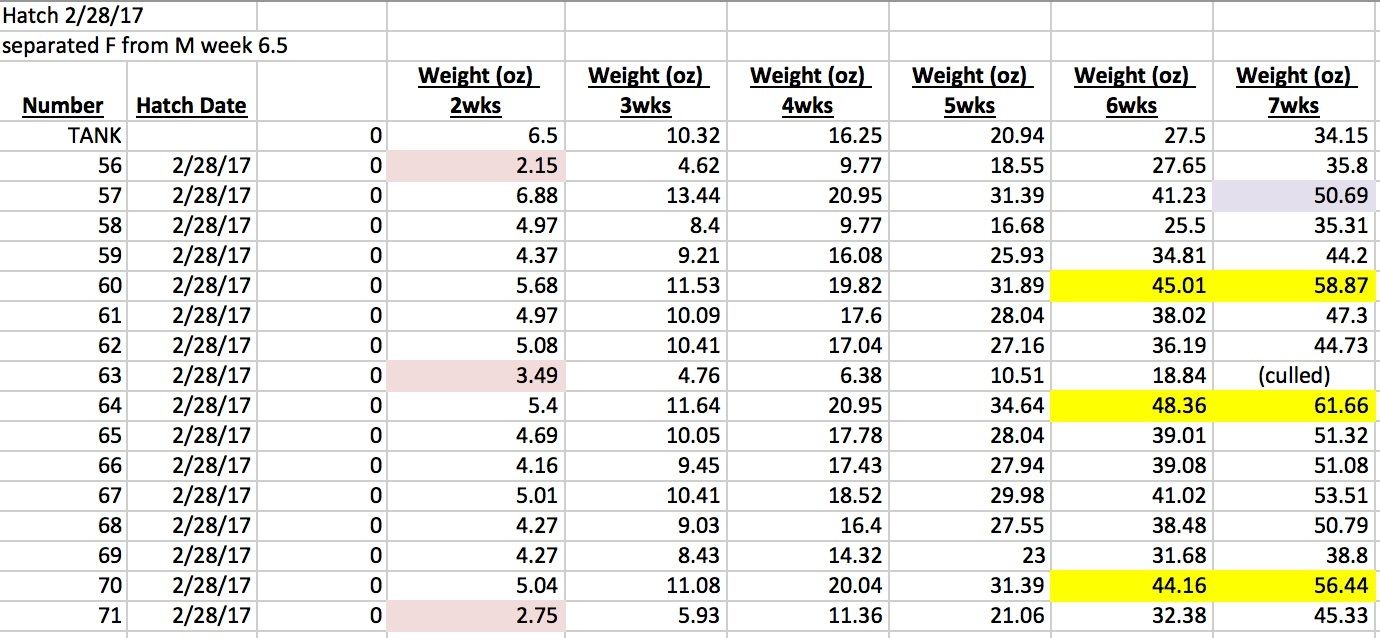Select the "(culled)" cell for bird 63
Image resolution: width=1380 pixels, height=638 pixels.
click(x=1294, y=376)
